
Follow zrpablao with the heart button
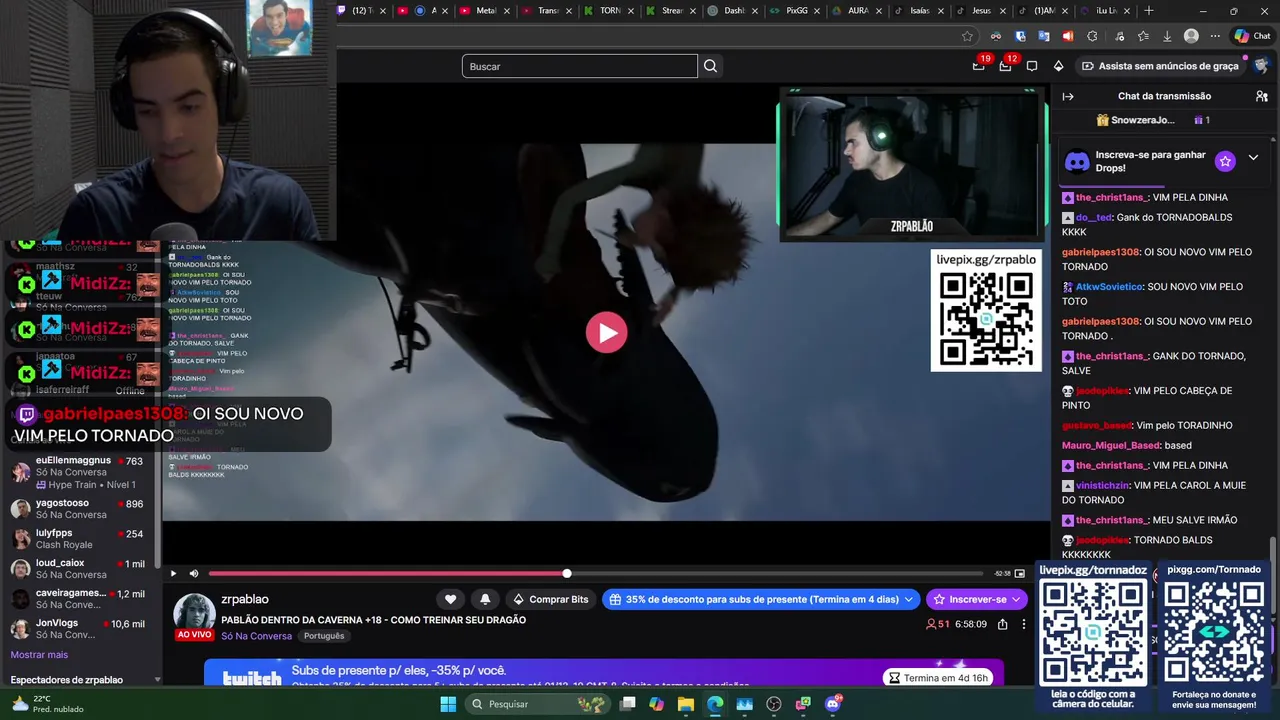450,599
